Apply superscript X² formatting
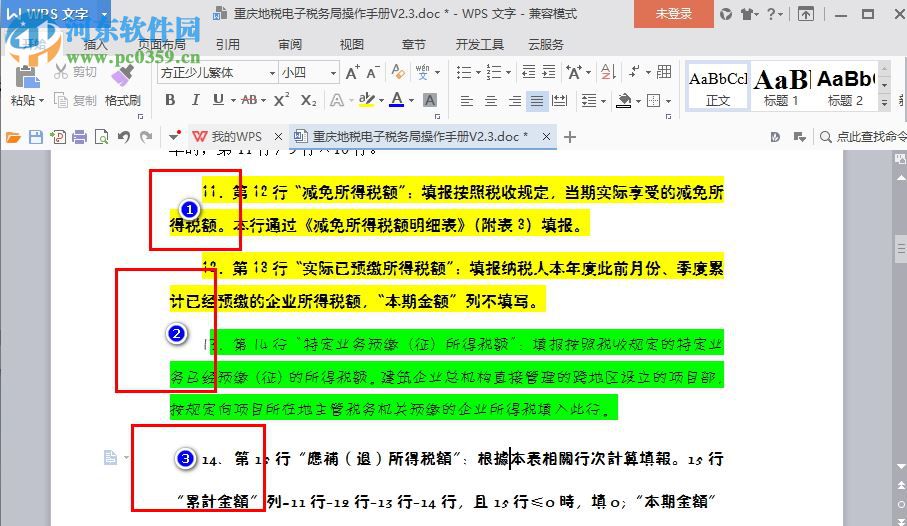907x526 pixels. [x=281, y=100]
